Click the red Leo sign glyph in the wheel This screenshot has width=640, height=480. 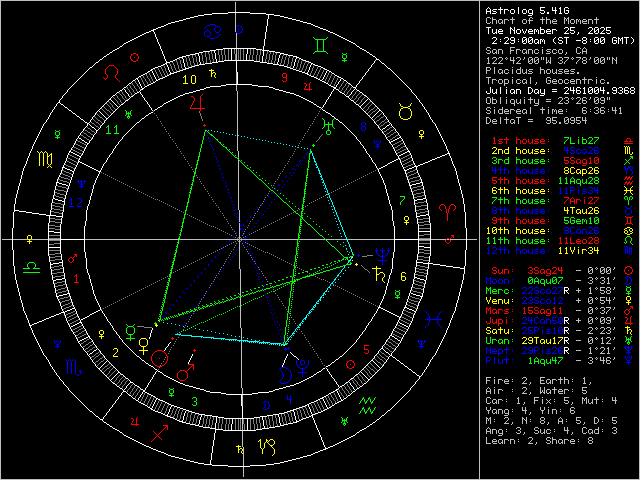[x=112, y=73]
